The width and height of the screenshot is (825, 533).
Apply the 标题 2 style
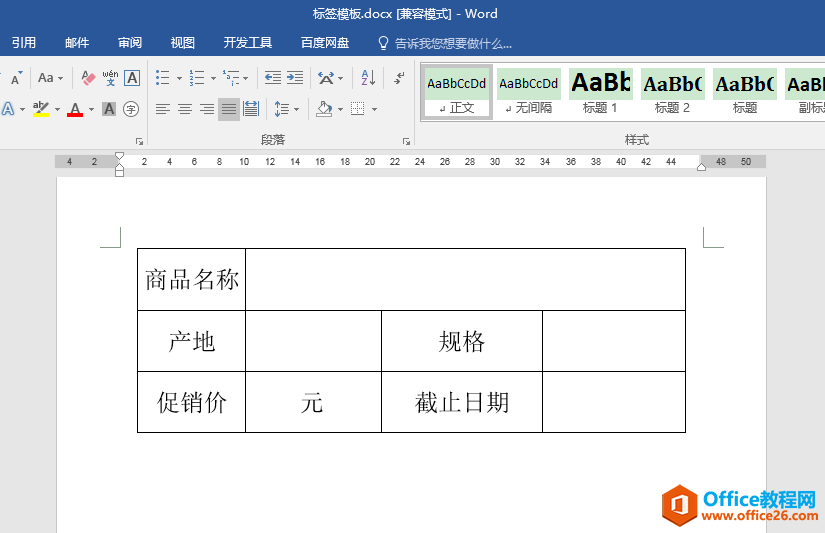[x=672, y=92]
